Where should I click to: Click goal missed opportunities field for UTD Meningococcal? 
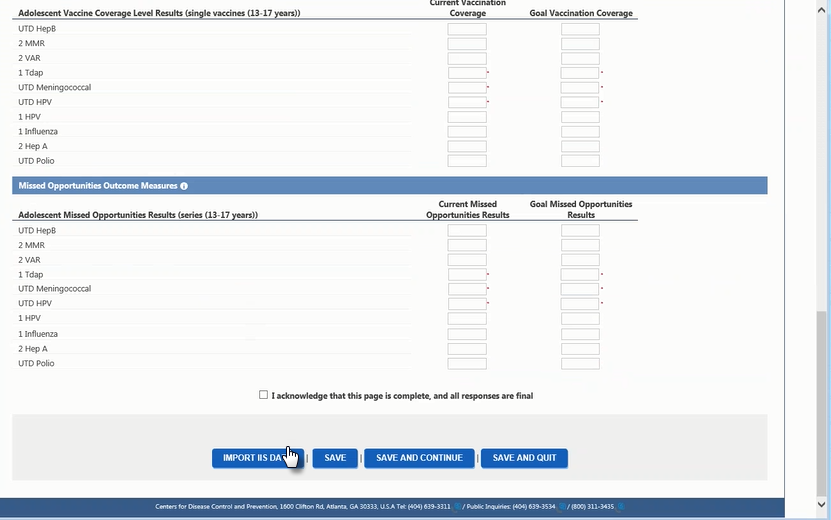click(x=580, y=289)
